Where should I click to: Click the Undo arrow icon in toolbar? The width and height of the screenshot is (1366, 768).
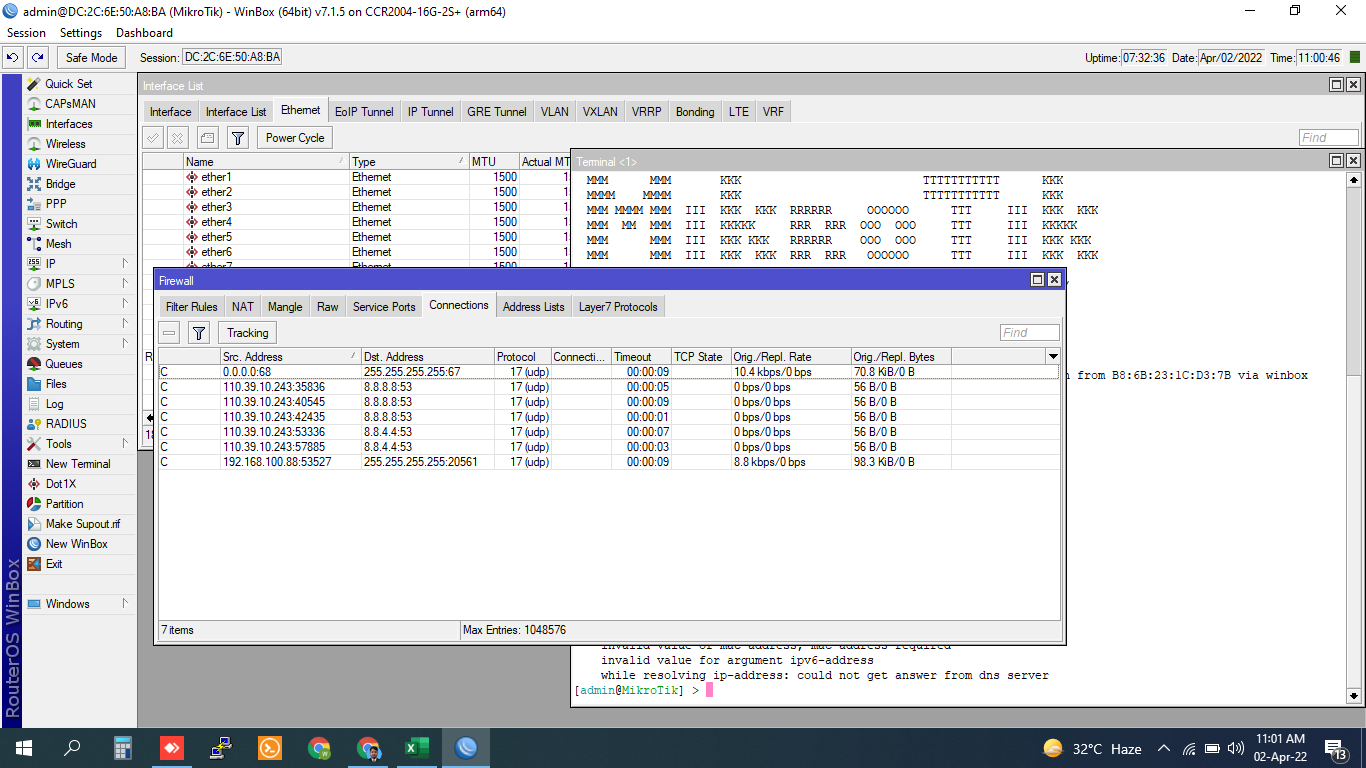[x=14, y=58]
